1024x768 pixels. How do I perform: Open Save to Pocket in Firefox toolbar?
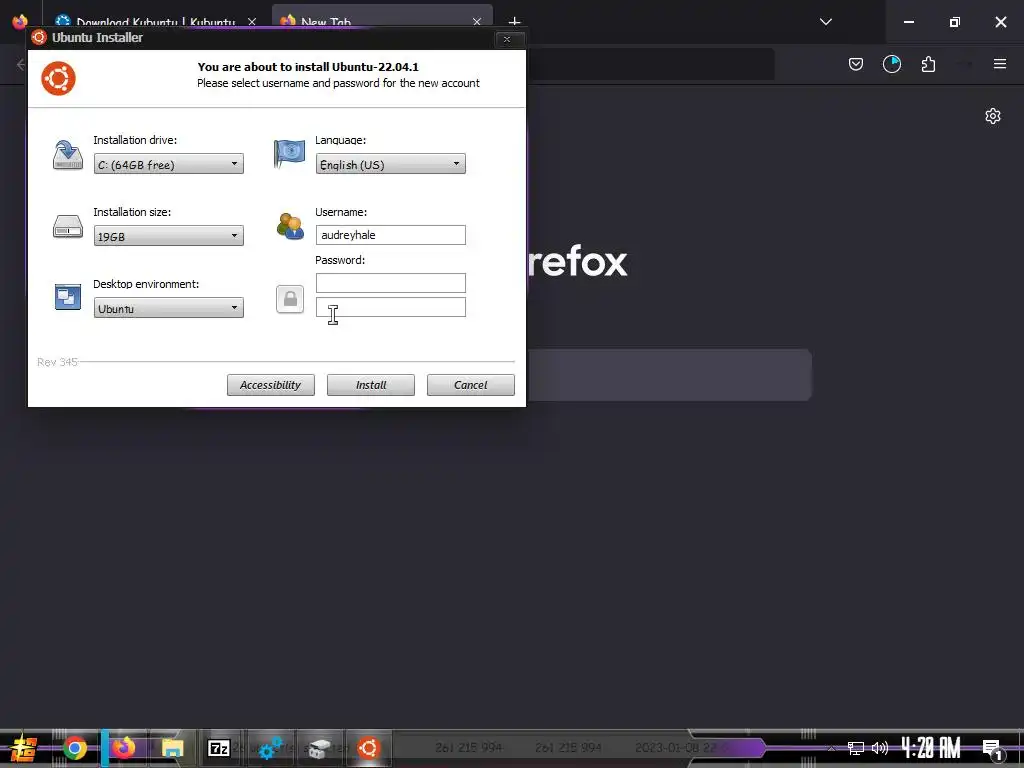856,64
